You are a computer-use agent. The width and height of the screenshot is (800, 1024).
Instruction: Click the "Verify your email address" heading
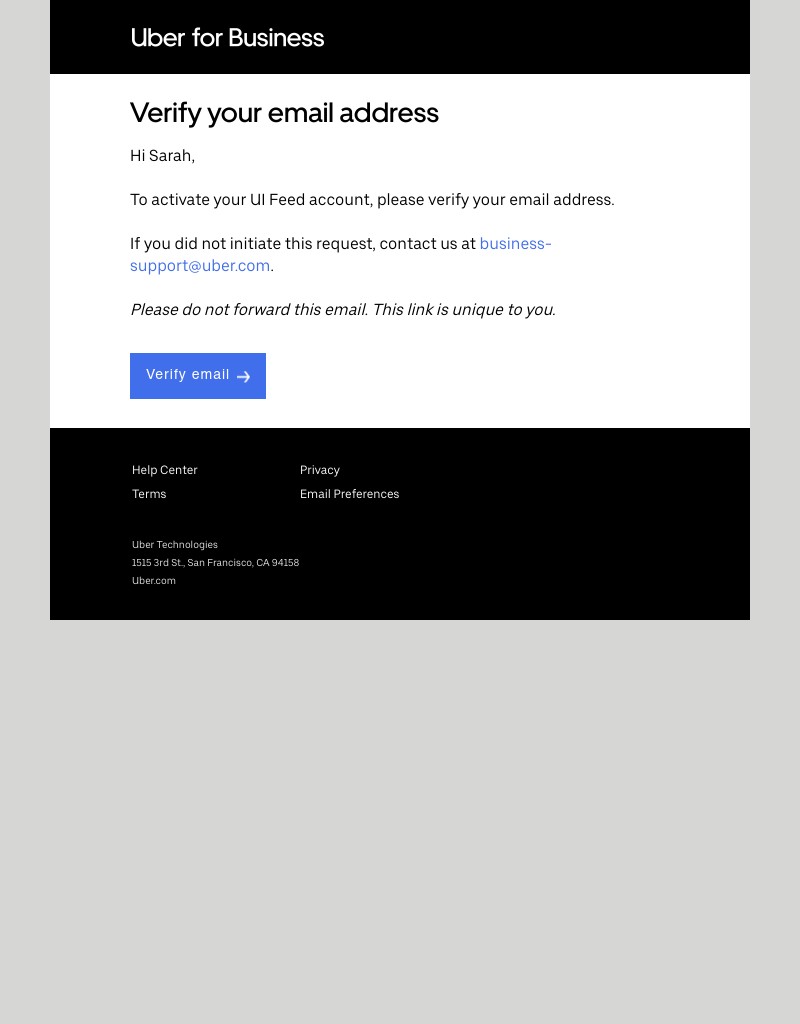click(x=284, y=113)
